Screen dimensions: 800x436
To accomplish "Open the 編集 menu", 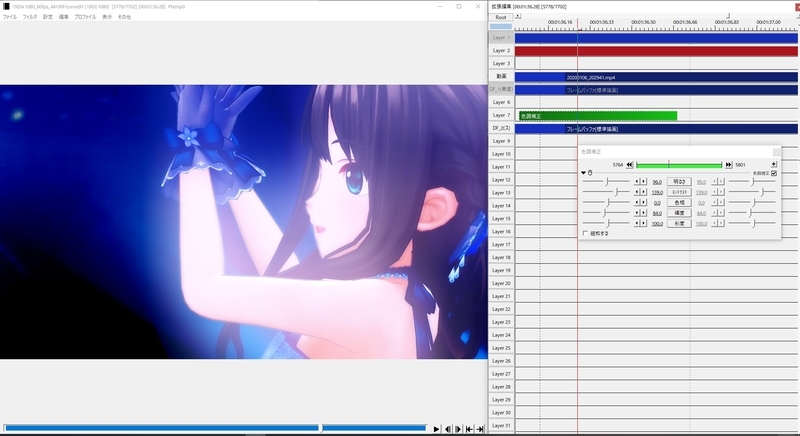I will 63,17.
